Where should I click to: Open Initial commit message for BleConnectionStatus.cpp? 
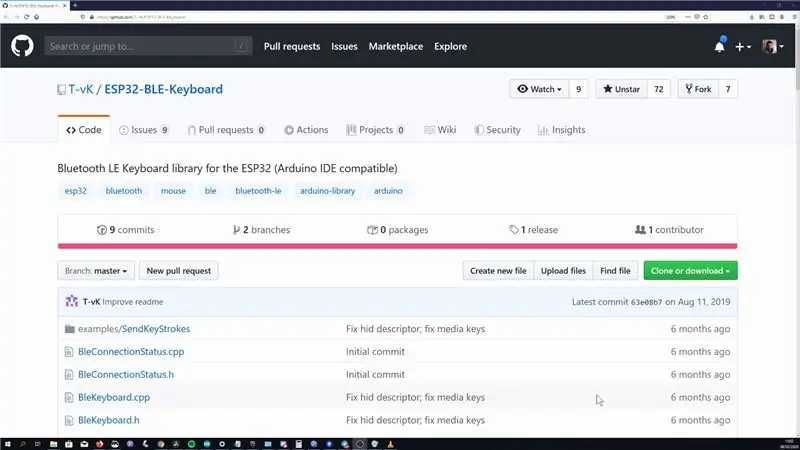(x=376, y=352)
